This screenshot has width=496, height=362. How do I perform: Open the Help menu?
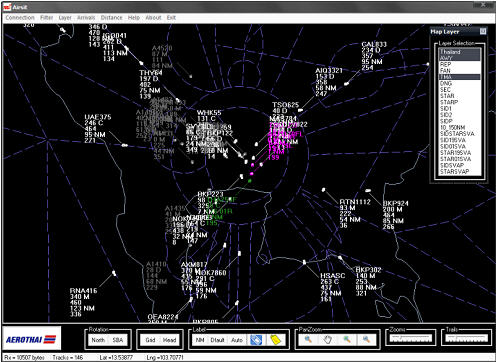(134, 18)
